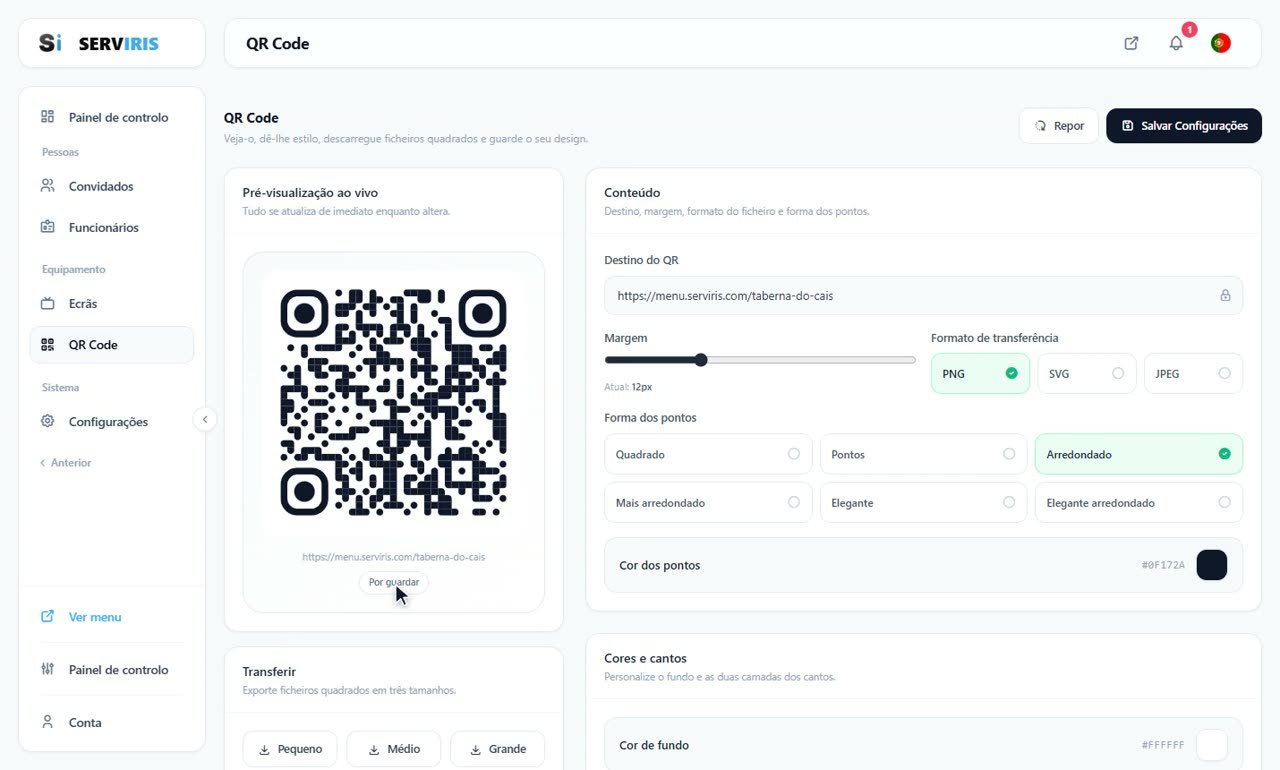The width and height of the screenshot is (1280, 770).
Task: Choose Pontos dot shape
Action: [x=923, y=454]
